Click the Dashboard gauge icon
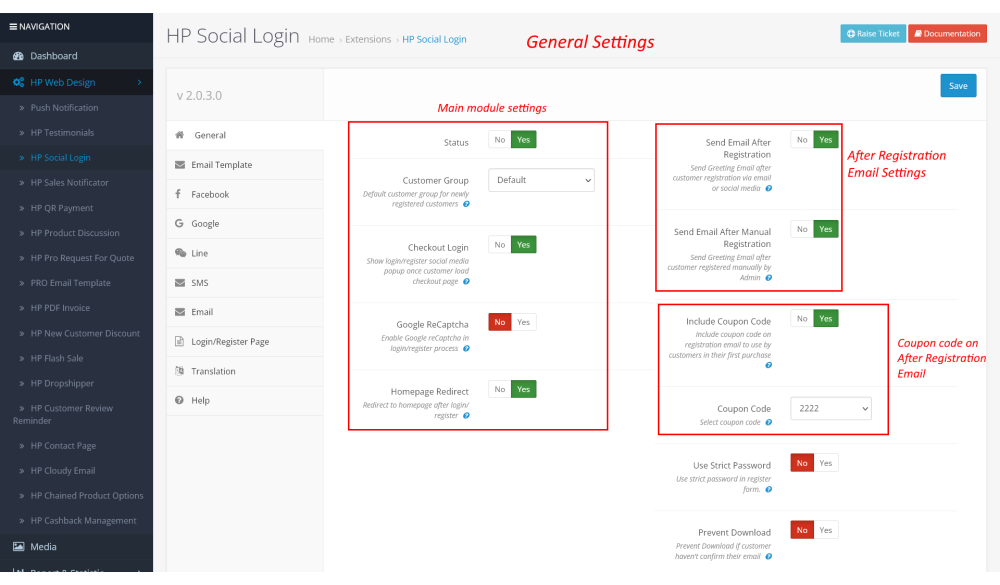 18,56
